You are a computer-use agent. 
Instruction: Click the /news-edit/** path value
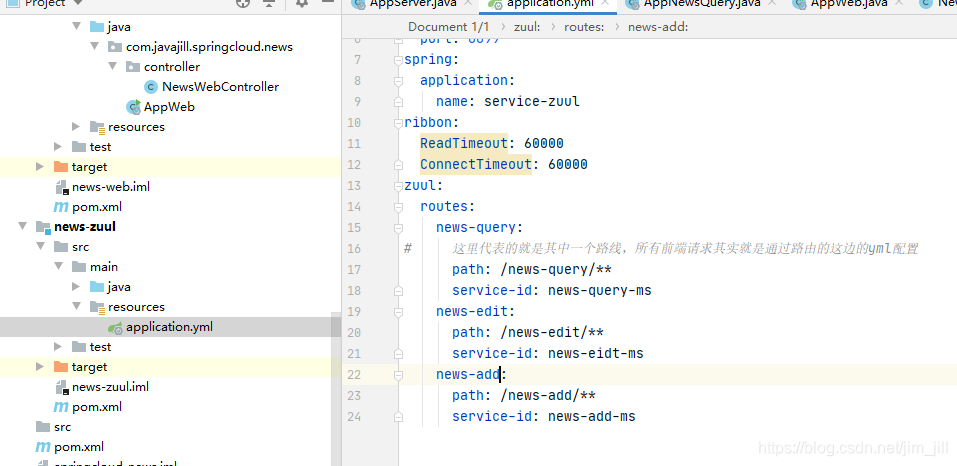pos(552,332)
